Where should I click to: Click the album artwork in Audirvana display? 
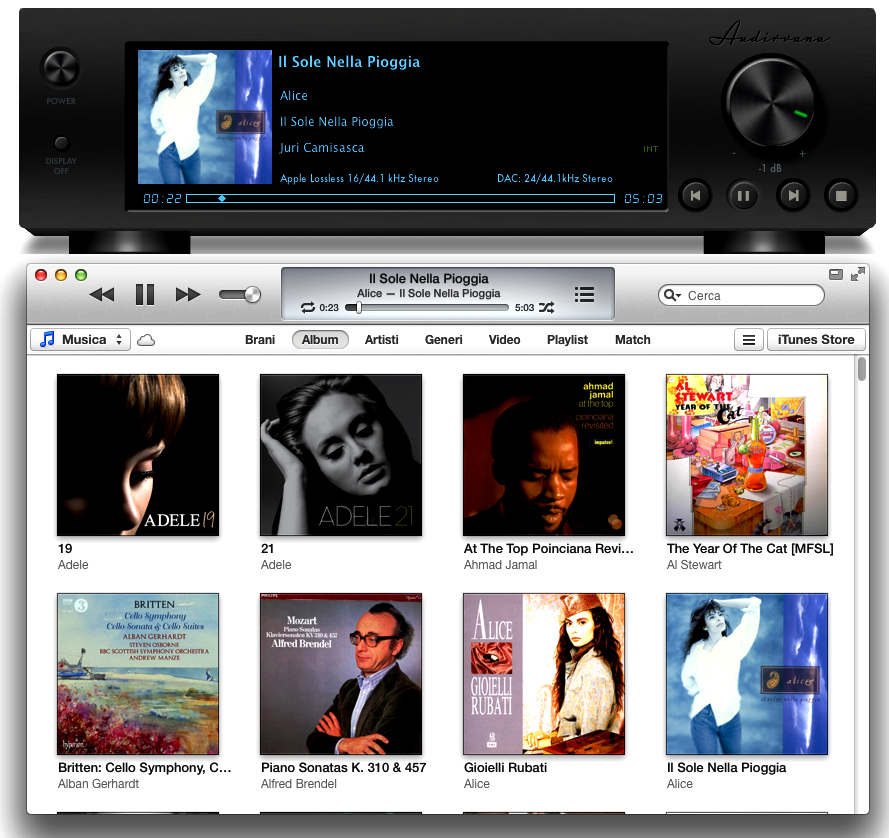(205, 117)
